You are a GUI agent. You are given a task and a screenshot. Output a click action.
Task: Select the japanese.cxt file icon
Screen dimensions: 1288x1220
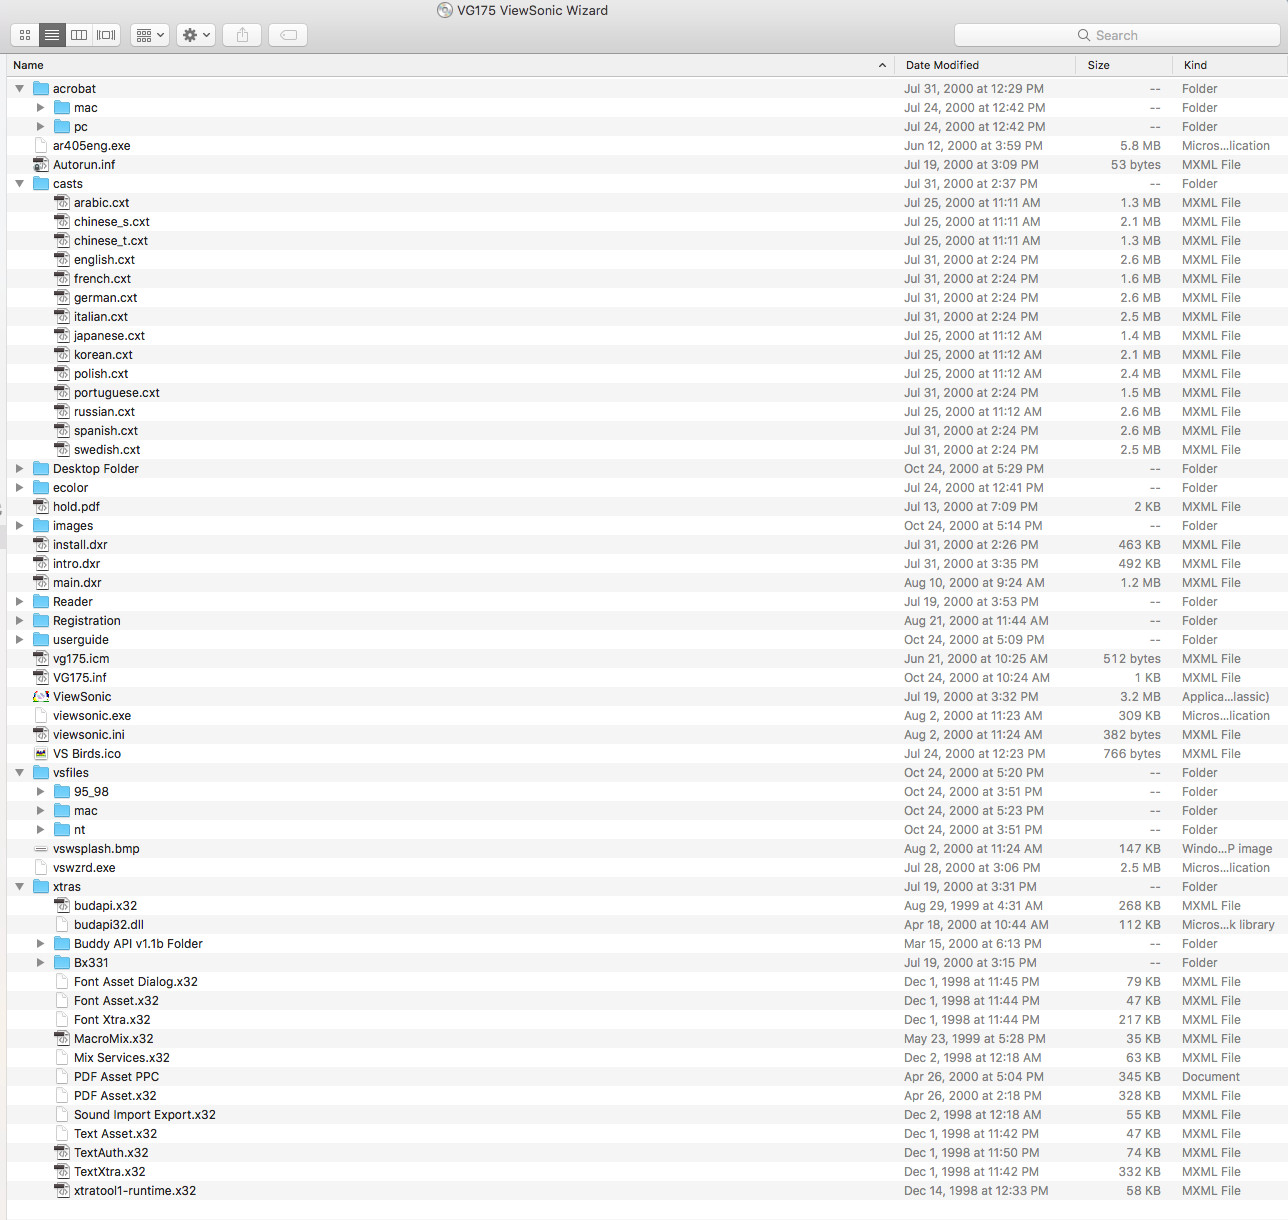(x=62, y=336)
